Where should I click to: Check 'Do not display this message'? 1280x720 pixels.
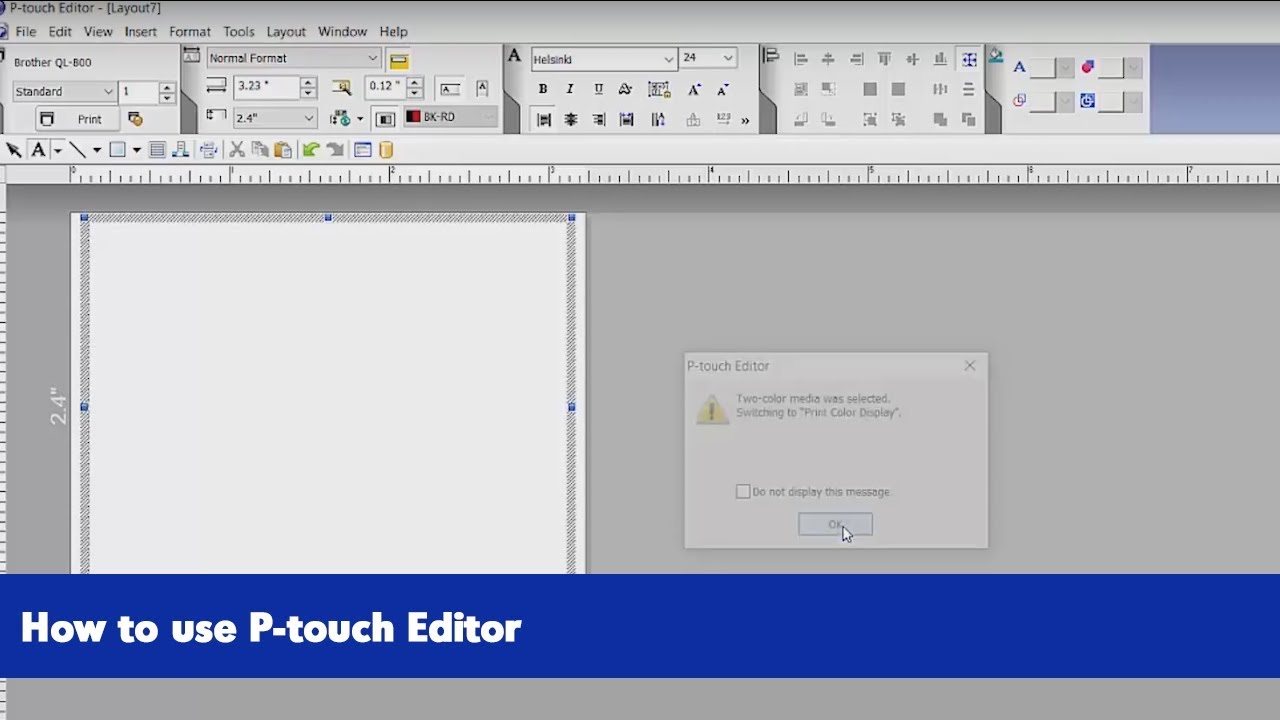tap(743, 492)
